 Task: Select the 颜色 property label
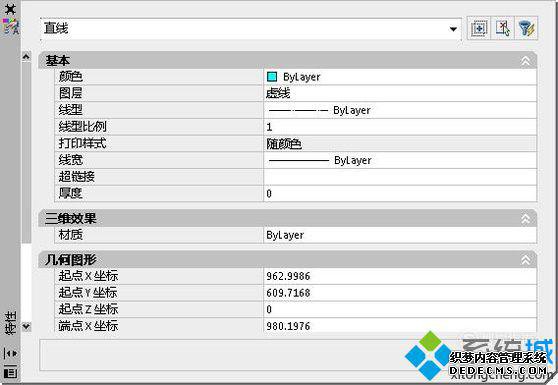point(70,77)
